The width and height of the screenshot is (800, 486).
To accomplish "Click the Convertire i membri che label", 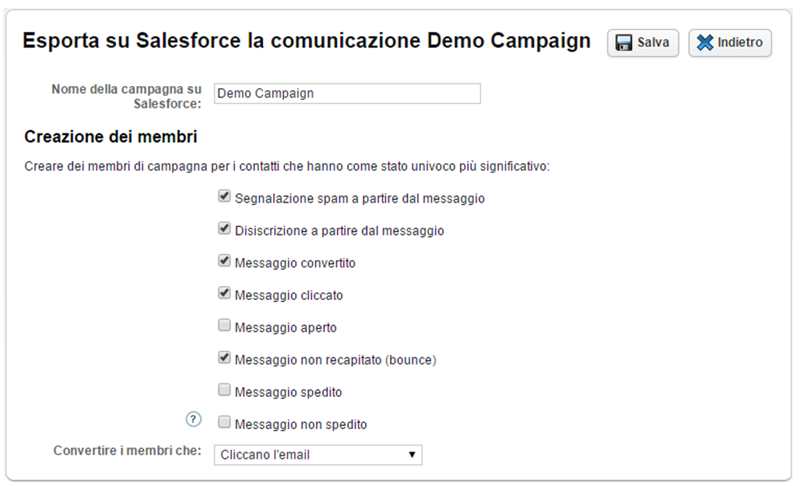I will pos(128,452).
